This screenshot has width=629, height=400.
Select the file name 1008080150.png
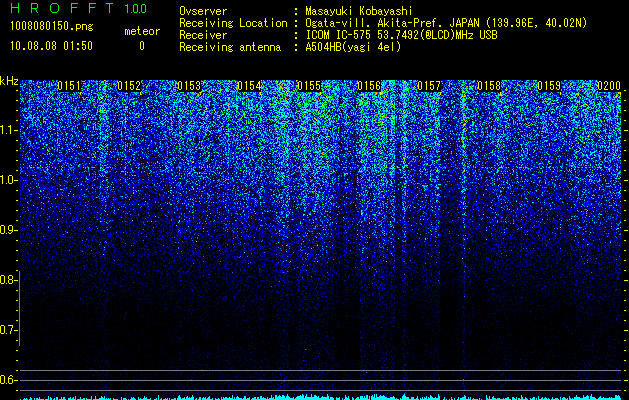pyautogui.click(x=52, y=26)
